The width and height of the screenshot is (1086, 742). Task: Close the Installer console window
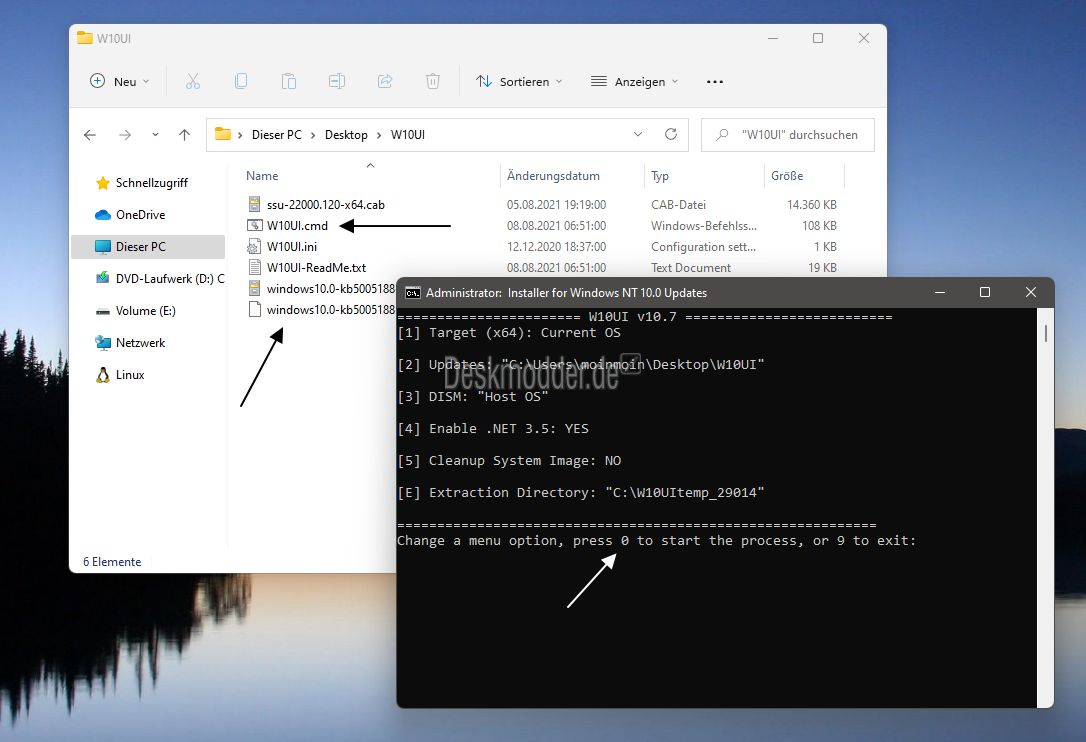click(1031, 292)
